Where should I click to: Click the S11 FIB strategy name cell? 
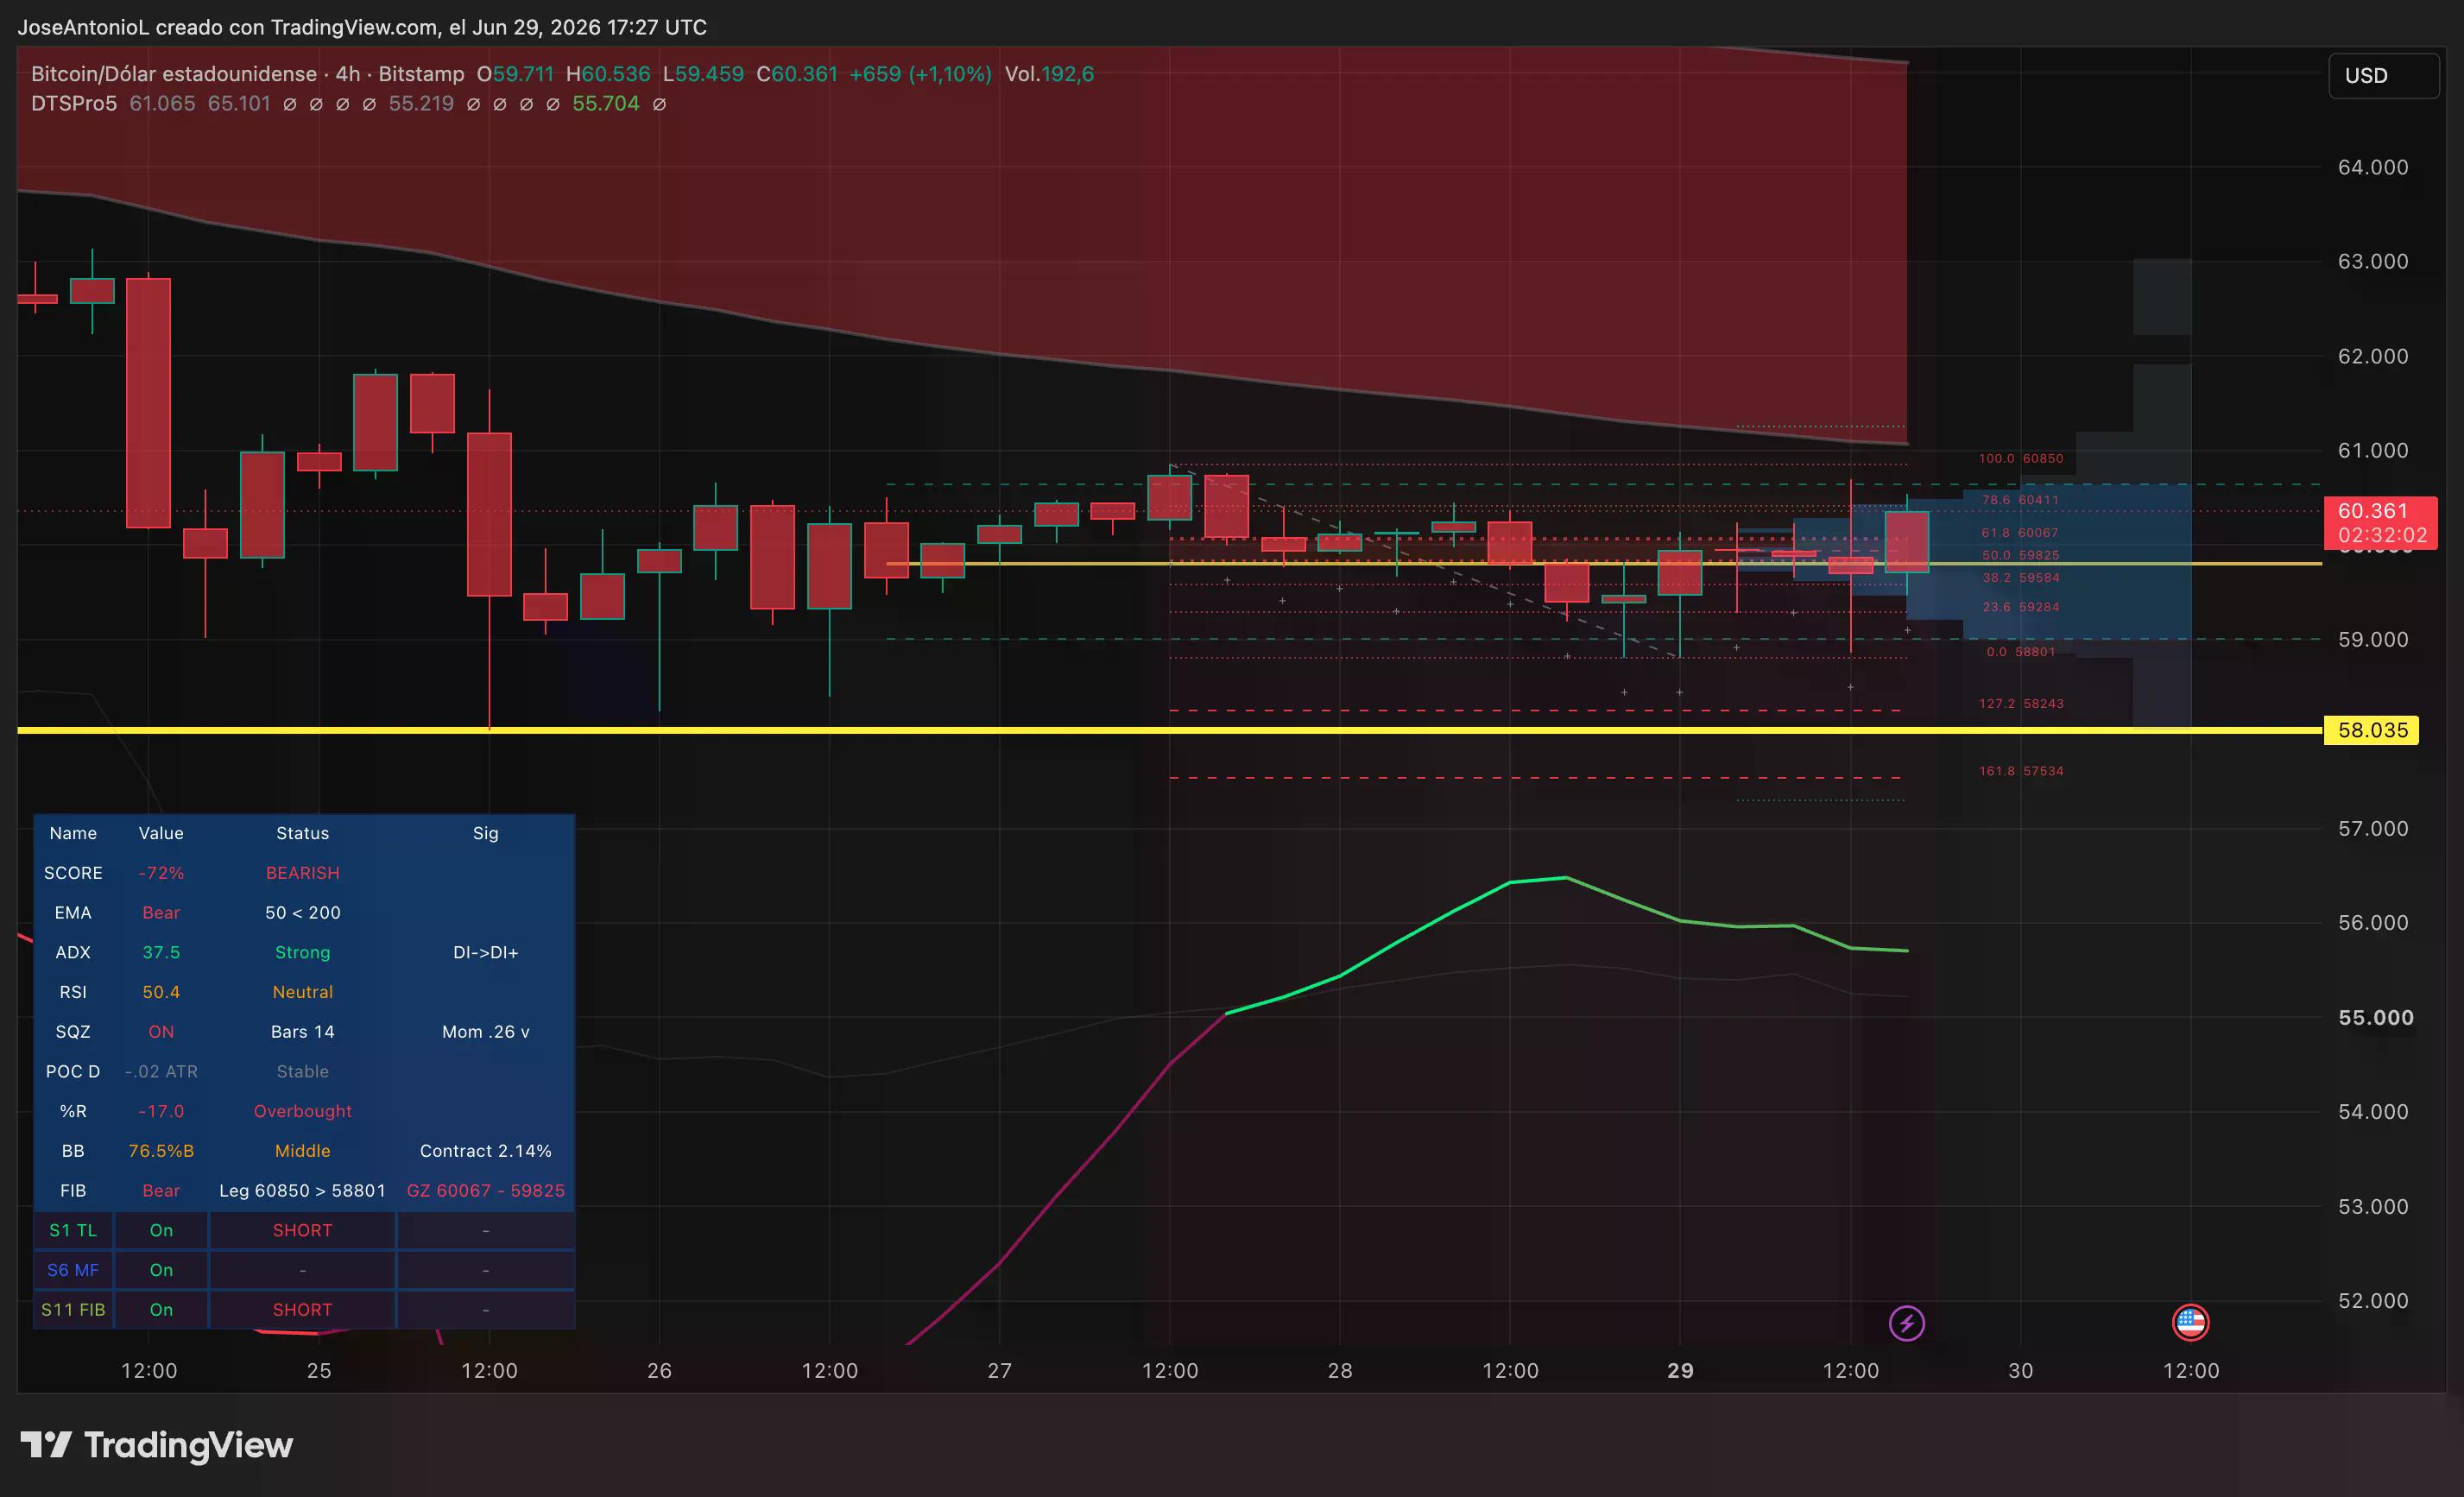click(73, 1310)
